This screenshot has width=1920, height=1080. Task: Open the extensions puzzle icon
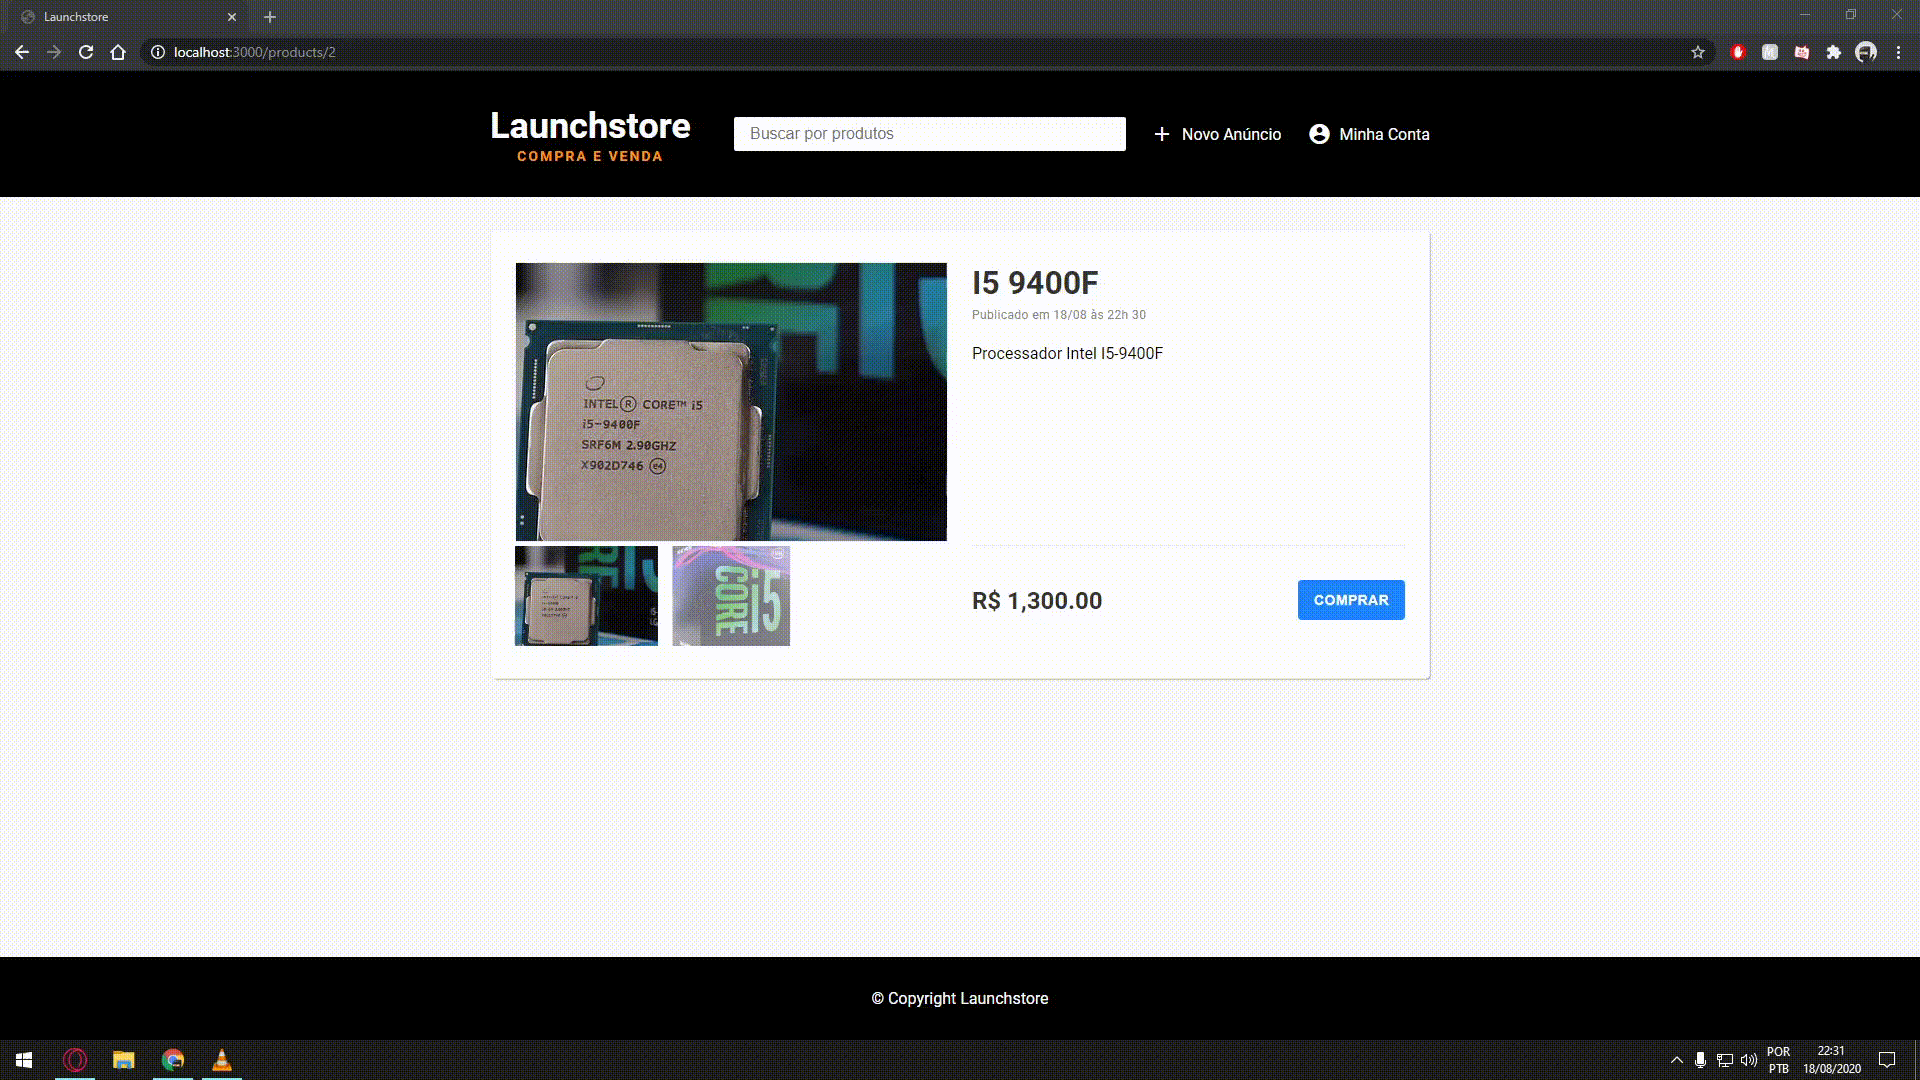tap(1834, 52)
